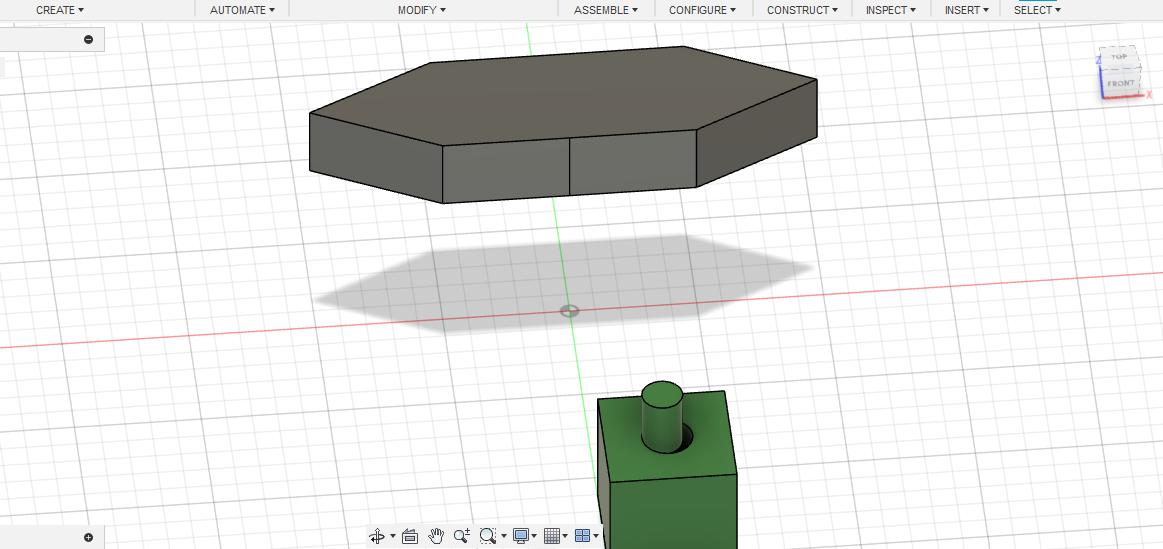The width and height of the screenshot is (1163, 549).
Task: Click the FRONT face of the ViewCube
Action: [x=1120, y=84]
